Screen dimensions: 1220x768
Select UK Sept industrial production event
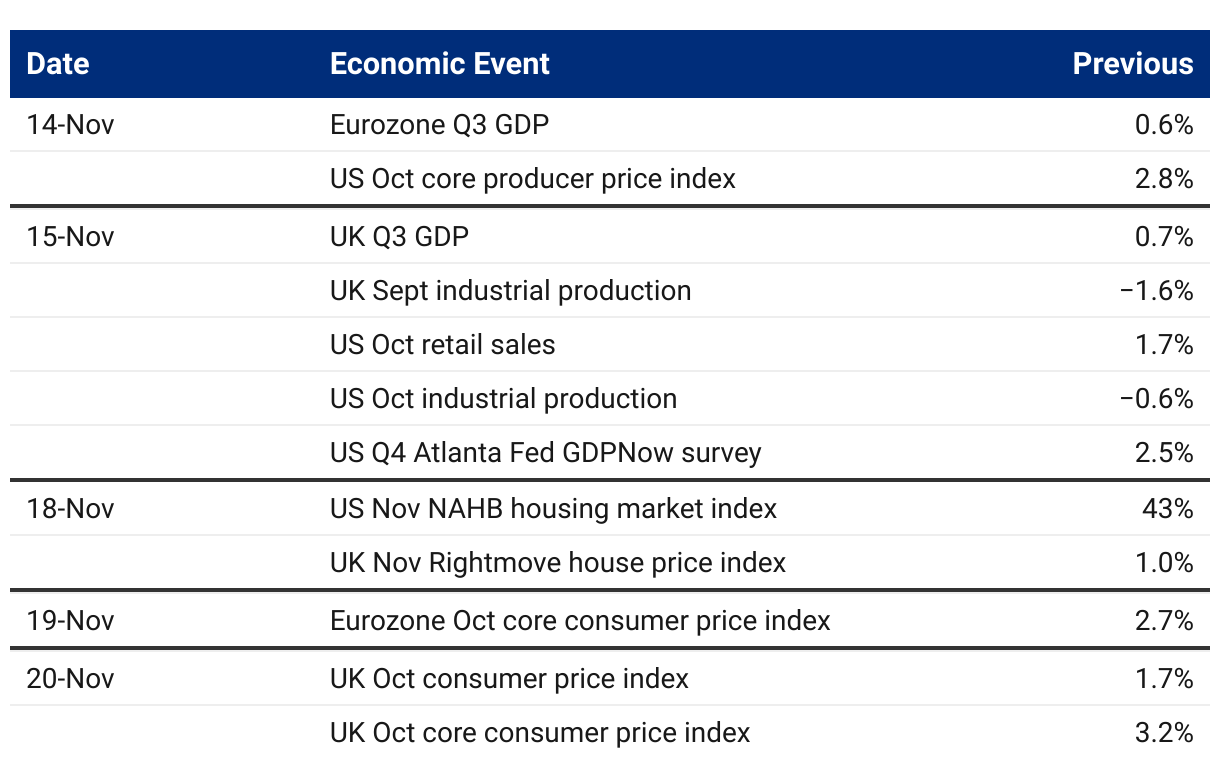click(510, 291)
